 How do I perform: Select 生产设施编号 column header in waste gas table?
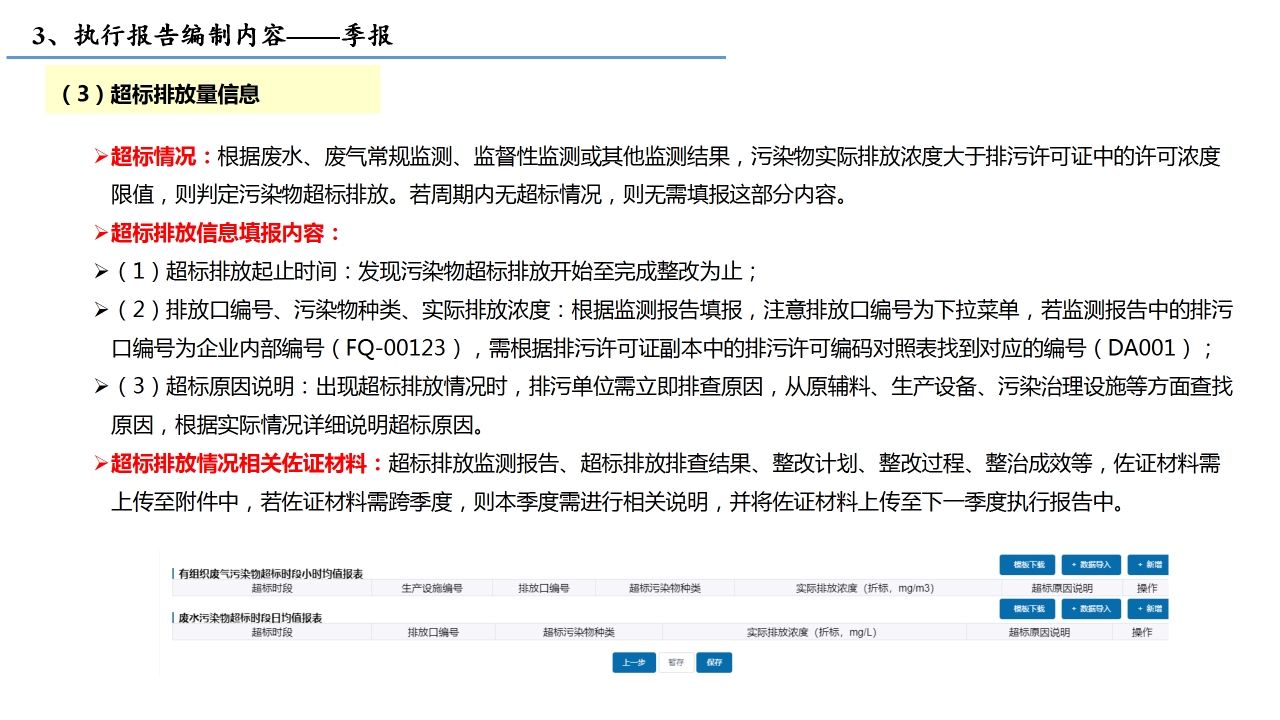tap(431, 589)
